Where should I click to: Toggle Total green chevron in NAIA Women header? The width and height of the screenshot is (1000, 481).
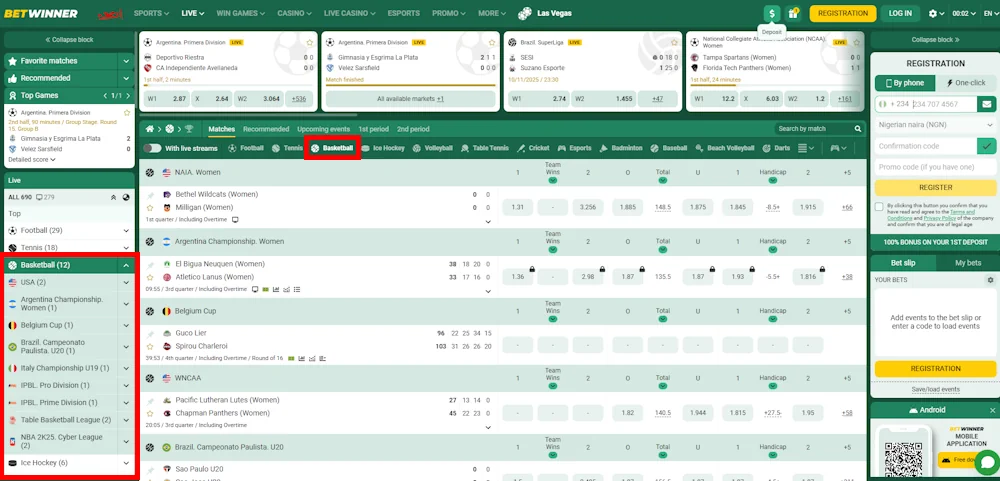663,181
